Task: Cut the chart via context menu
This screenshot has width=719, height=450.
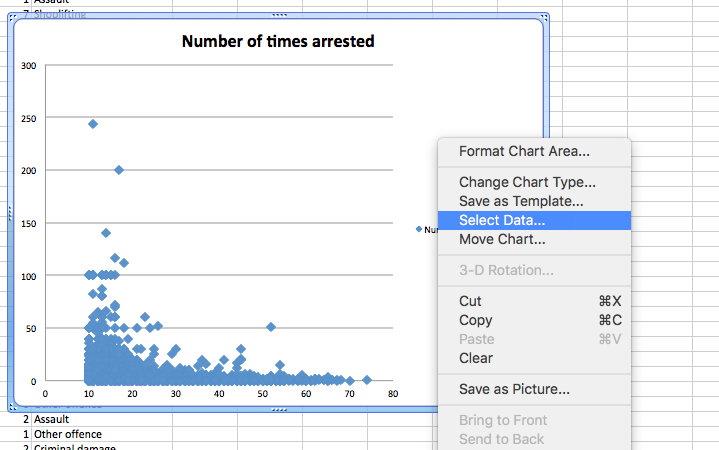Action: pos(470,301)
